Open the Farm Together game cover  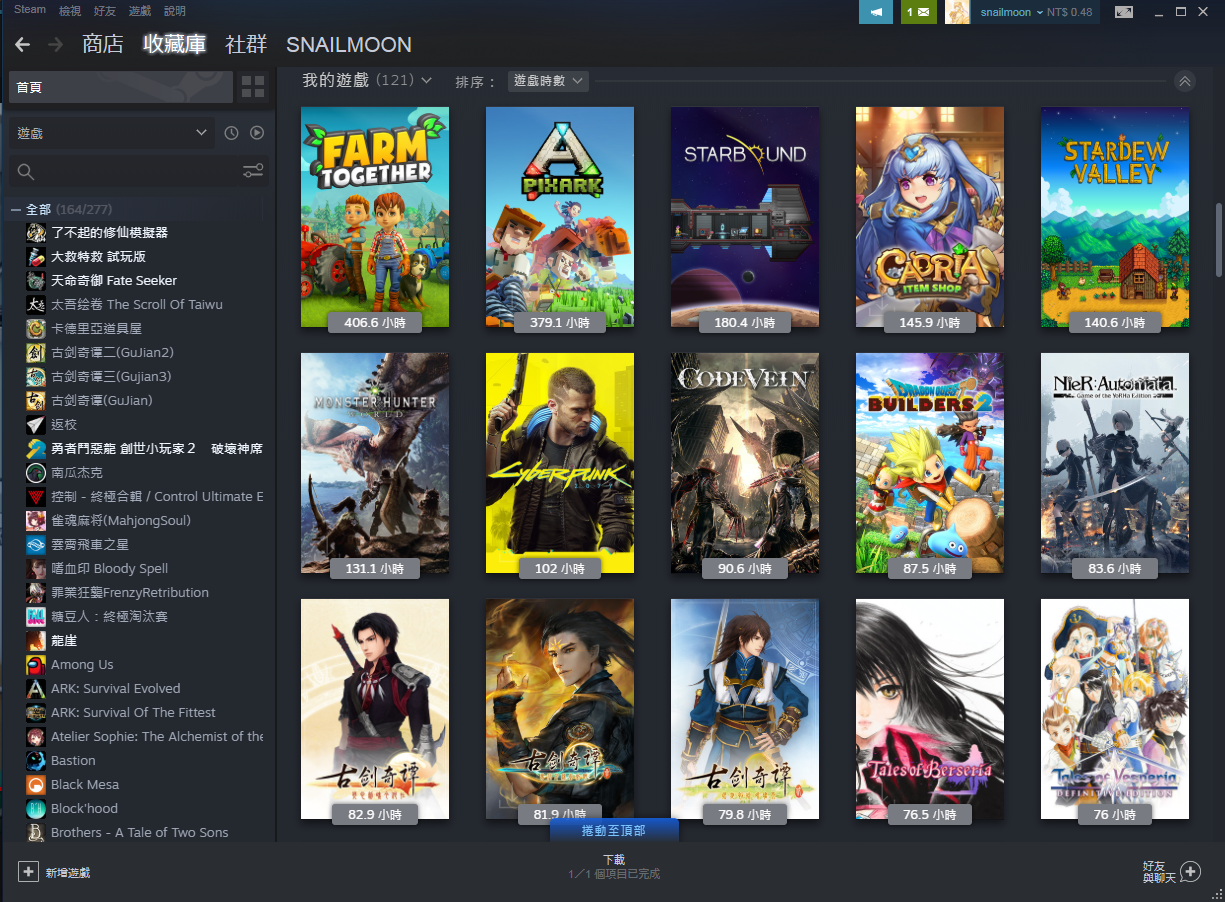375,217
